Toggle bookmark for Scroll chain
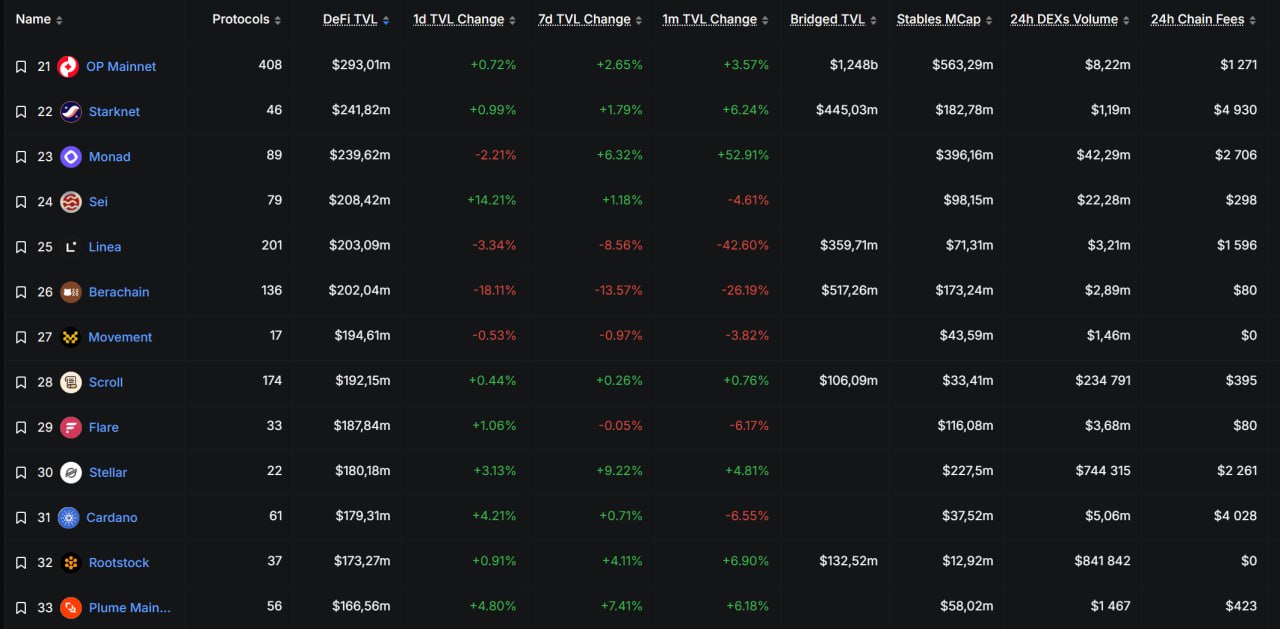The width and height of the screenshot is (1280, 629). tap(21, 382)
